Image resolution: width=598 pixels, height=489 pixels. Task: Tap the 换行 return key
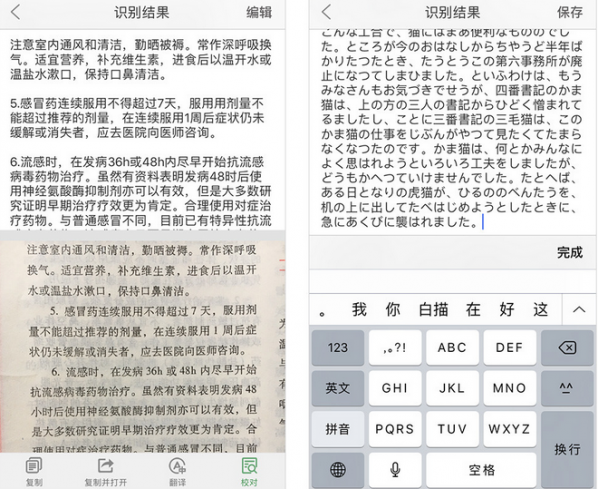(x=567, y=449)
